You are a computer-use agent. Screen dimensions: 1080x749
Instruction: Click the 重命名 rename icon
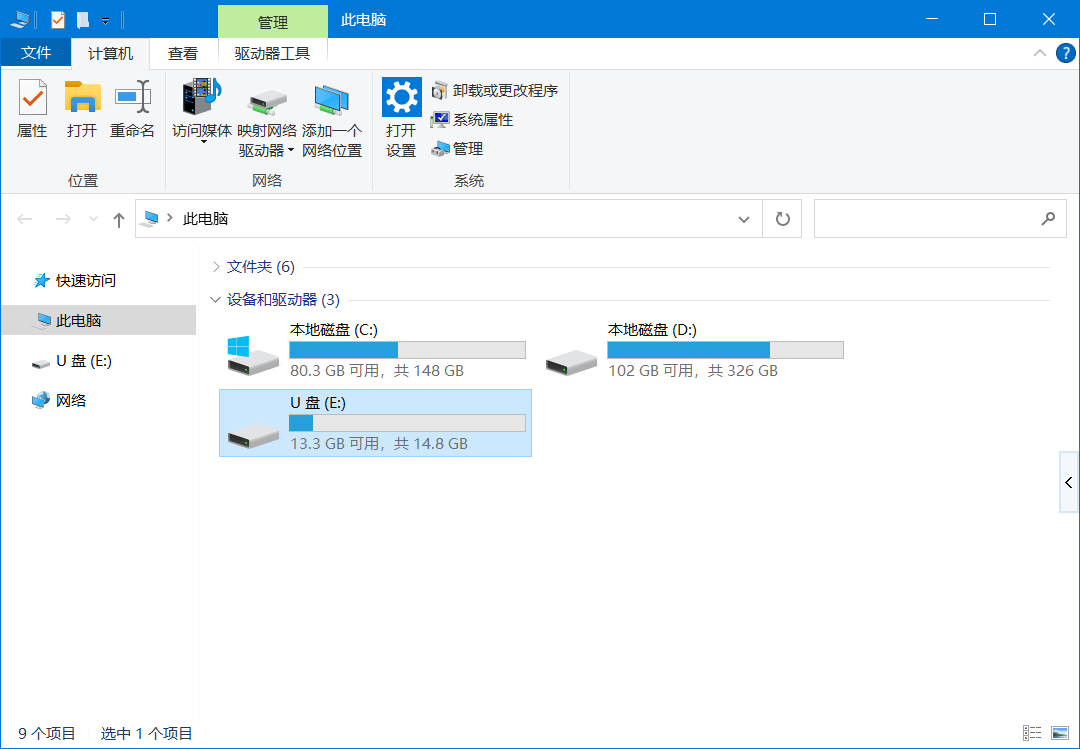click(x=132, y=97)
